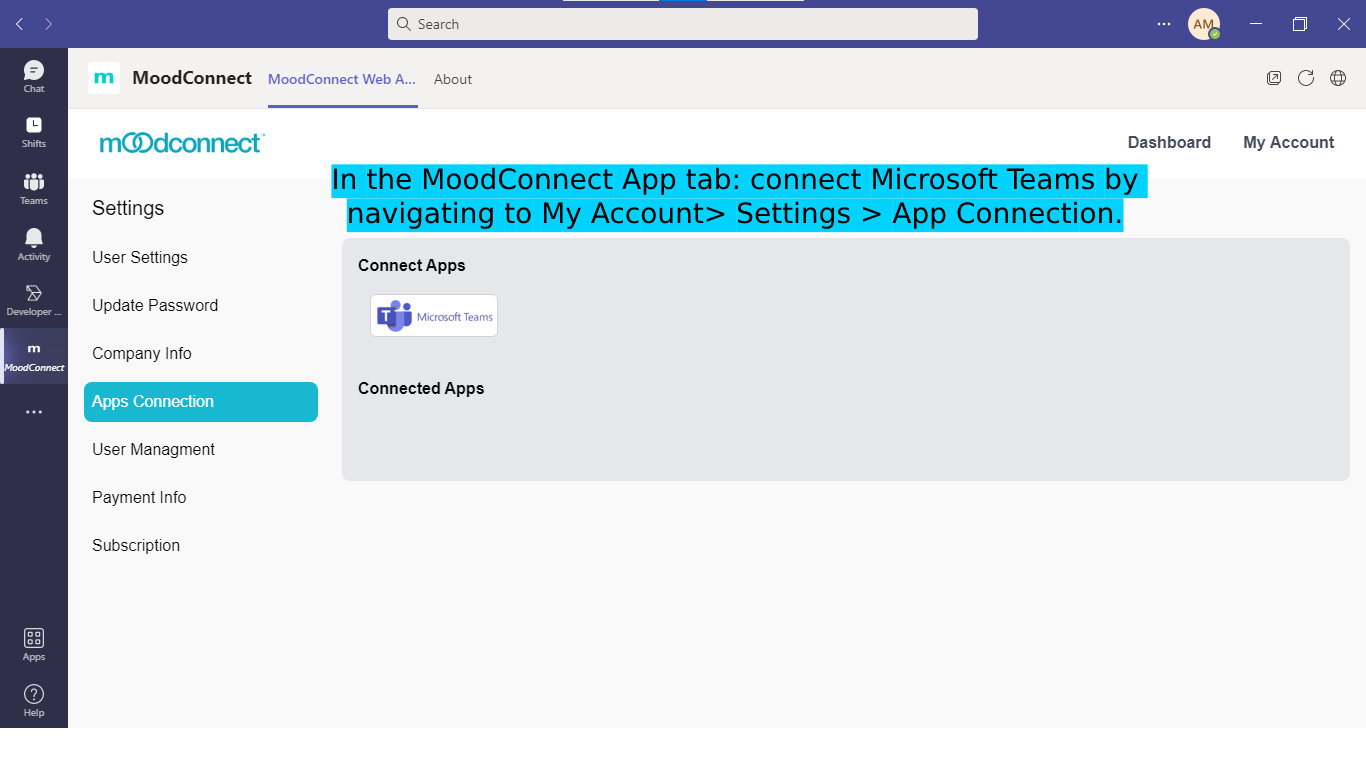Reload the MoodConnect tab

point(1306,78)
